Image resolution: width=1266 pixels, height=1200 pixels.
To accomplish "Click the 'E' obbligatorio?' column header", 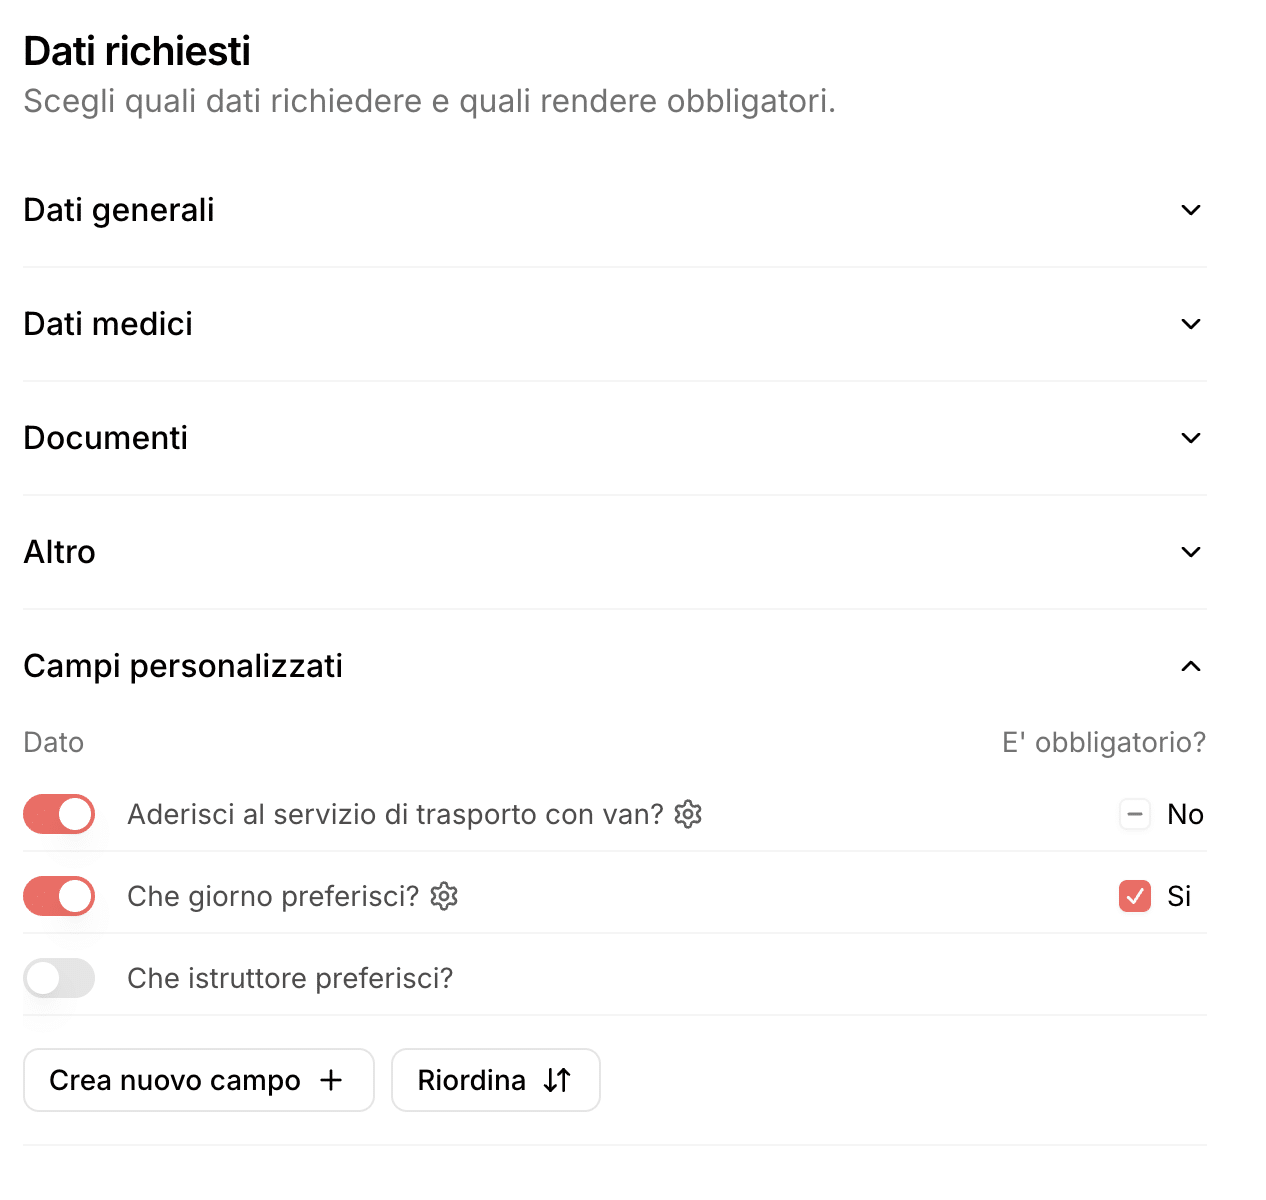I will coord(1103,742).
